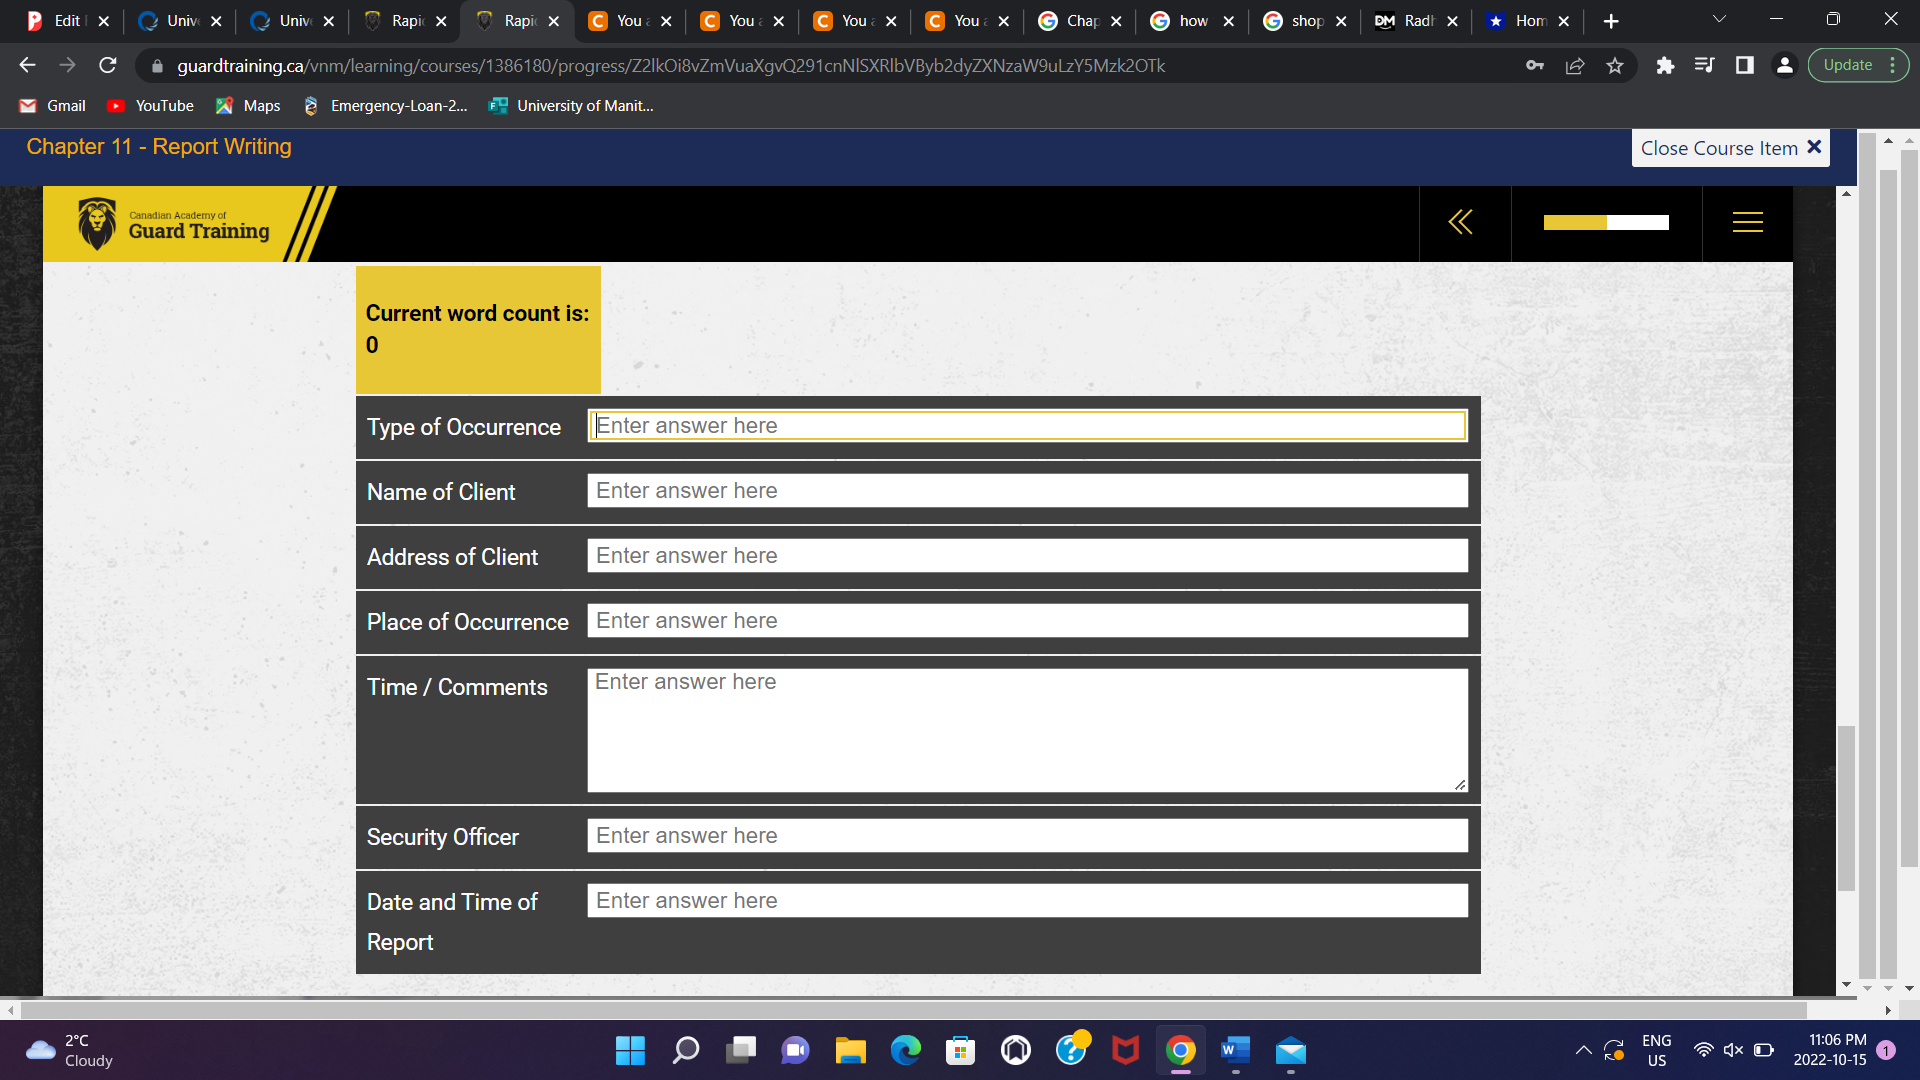Reload the current page
Image resolution: width=1920 pixels, height=1080 pixels.
coord(107,65)
